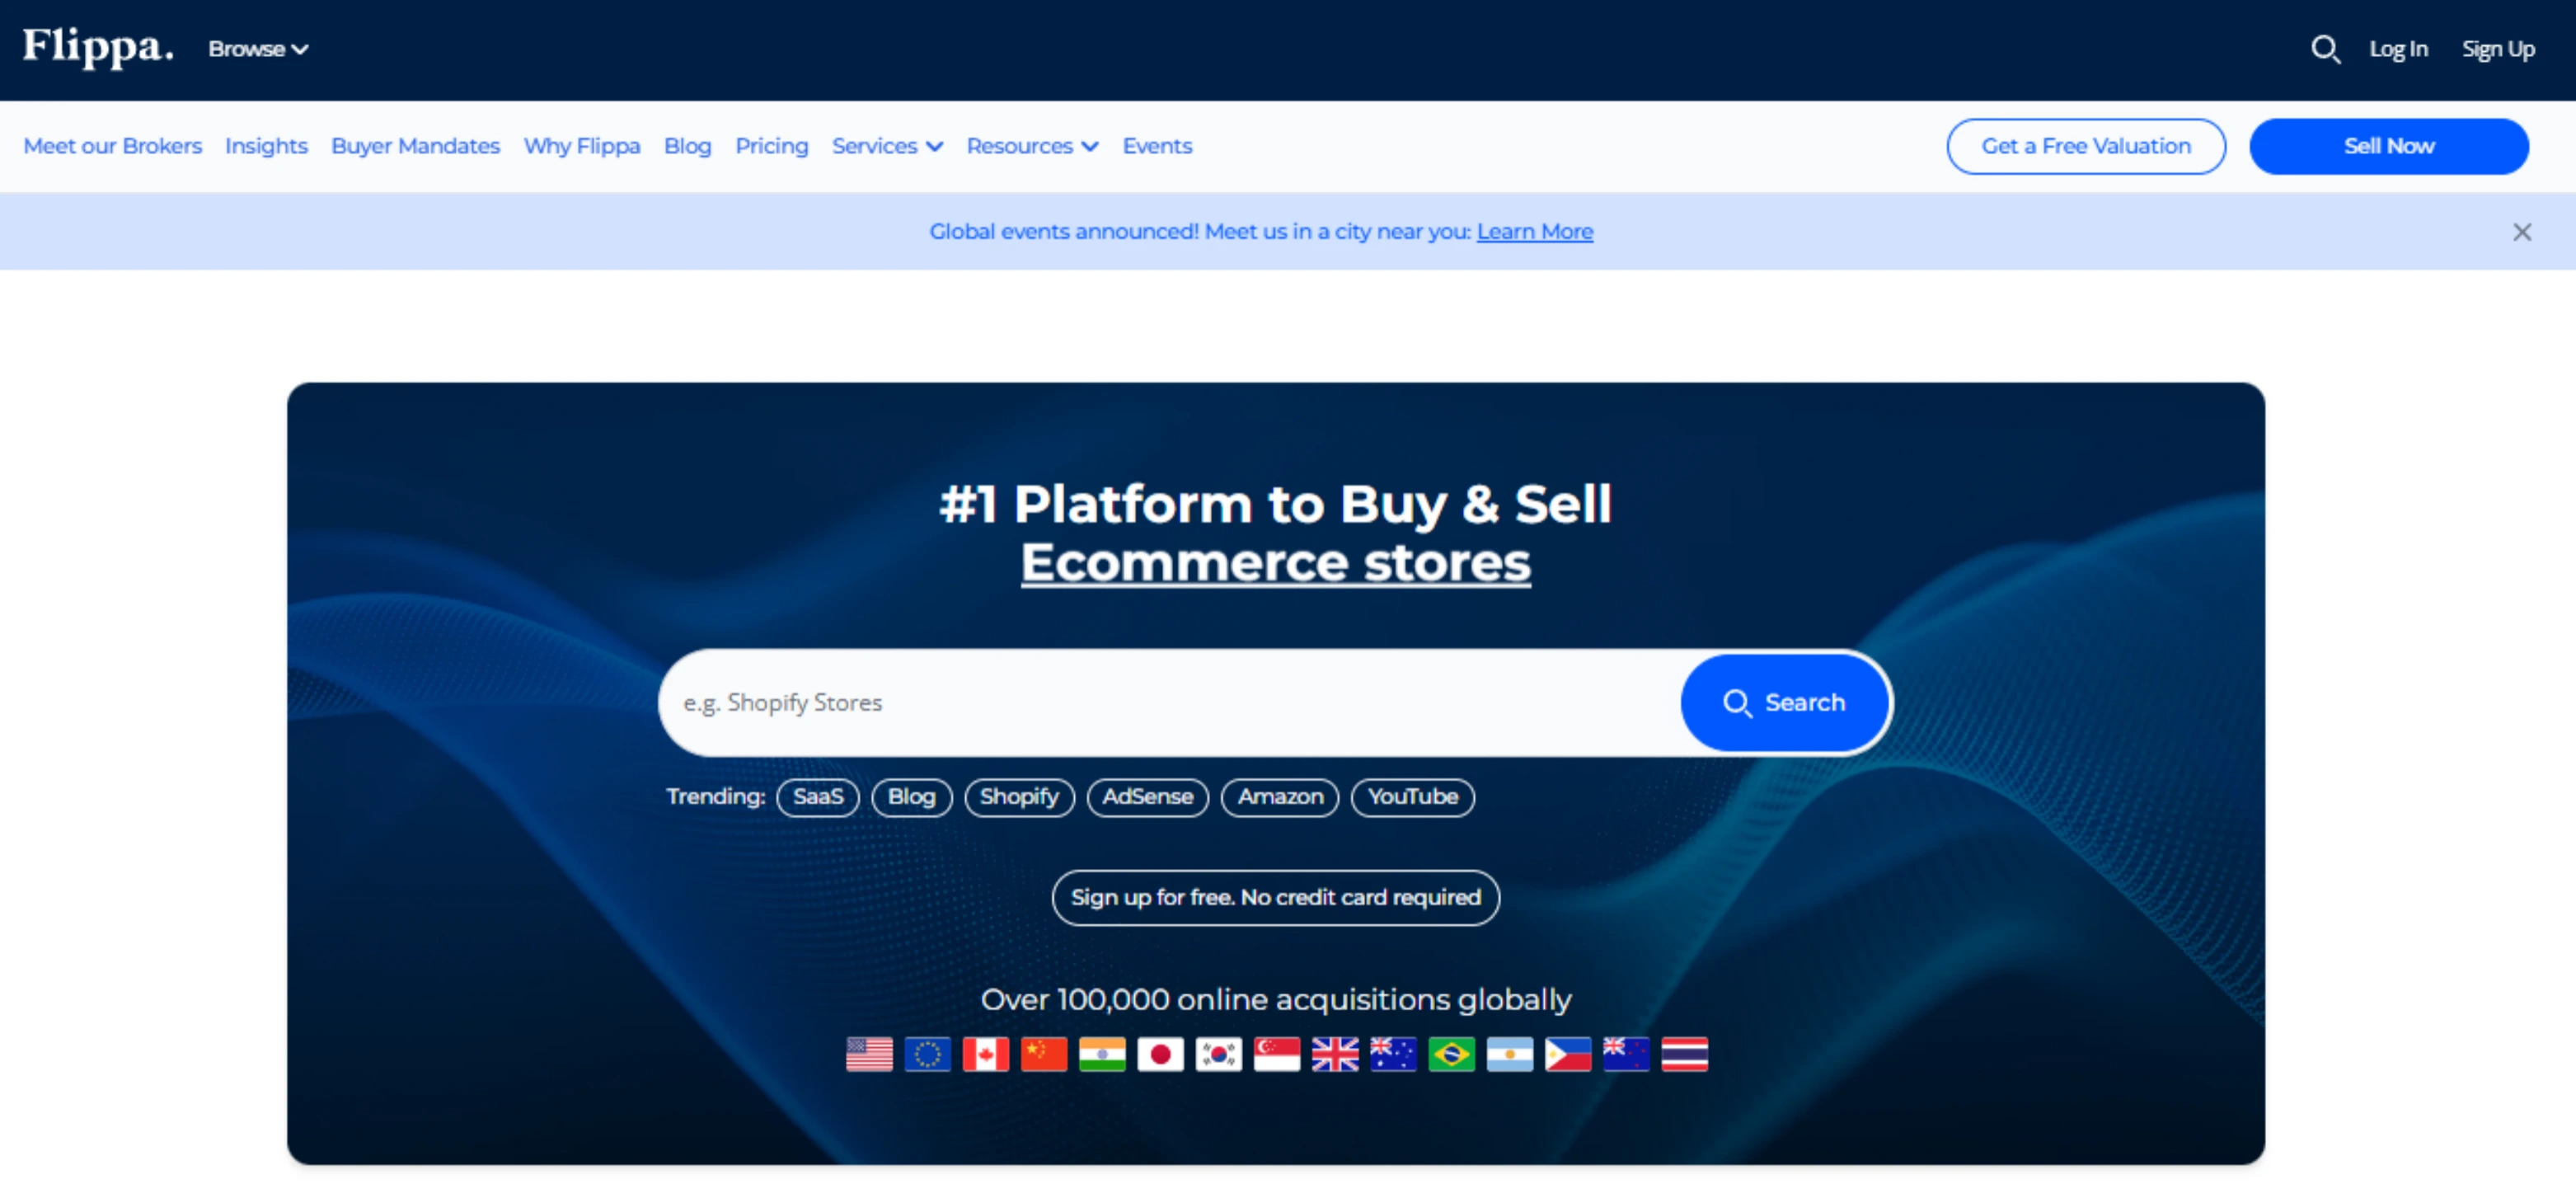This screenshot has width=2576, height=1198.
Task: Click the New Zealand flag
Action: (1625, 1054)
